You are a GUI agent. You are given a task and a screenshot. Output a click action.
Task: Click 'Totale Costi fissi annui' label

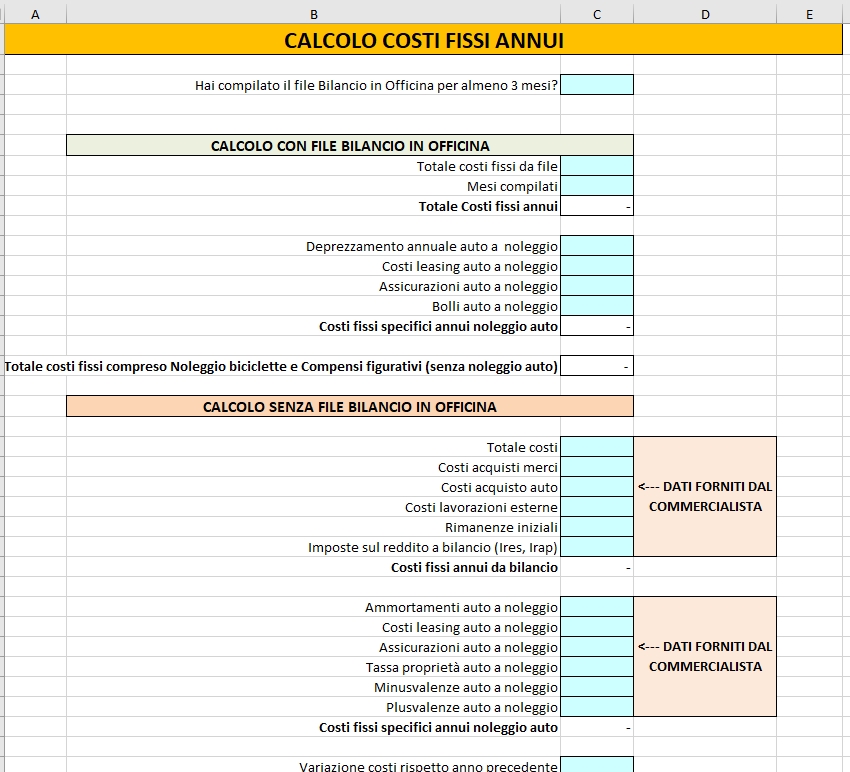coord(488,207)
